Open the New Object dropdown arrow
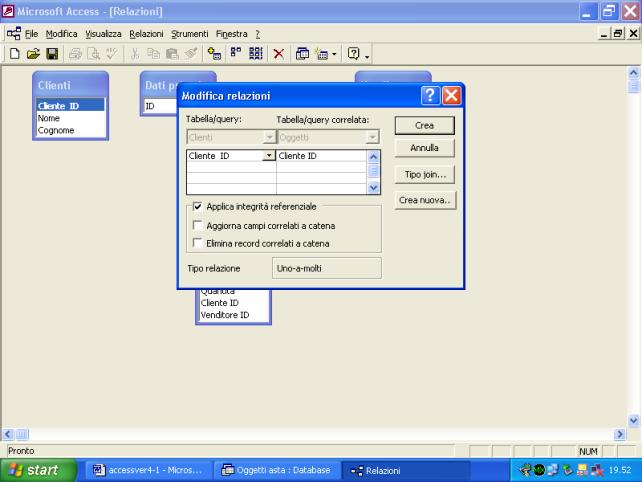The height and width of the screenshot is (482, 642). point(334,54)
